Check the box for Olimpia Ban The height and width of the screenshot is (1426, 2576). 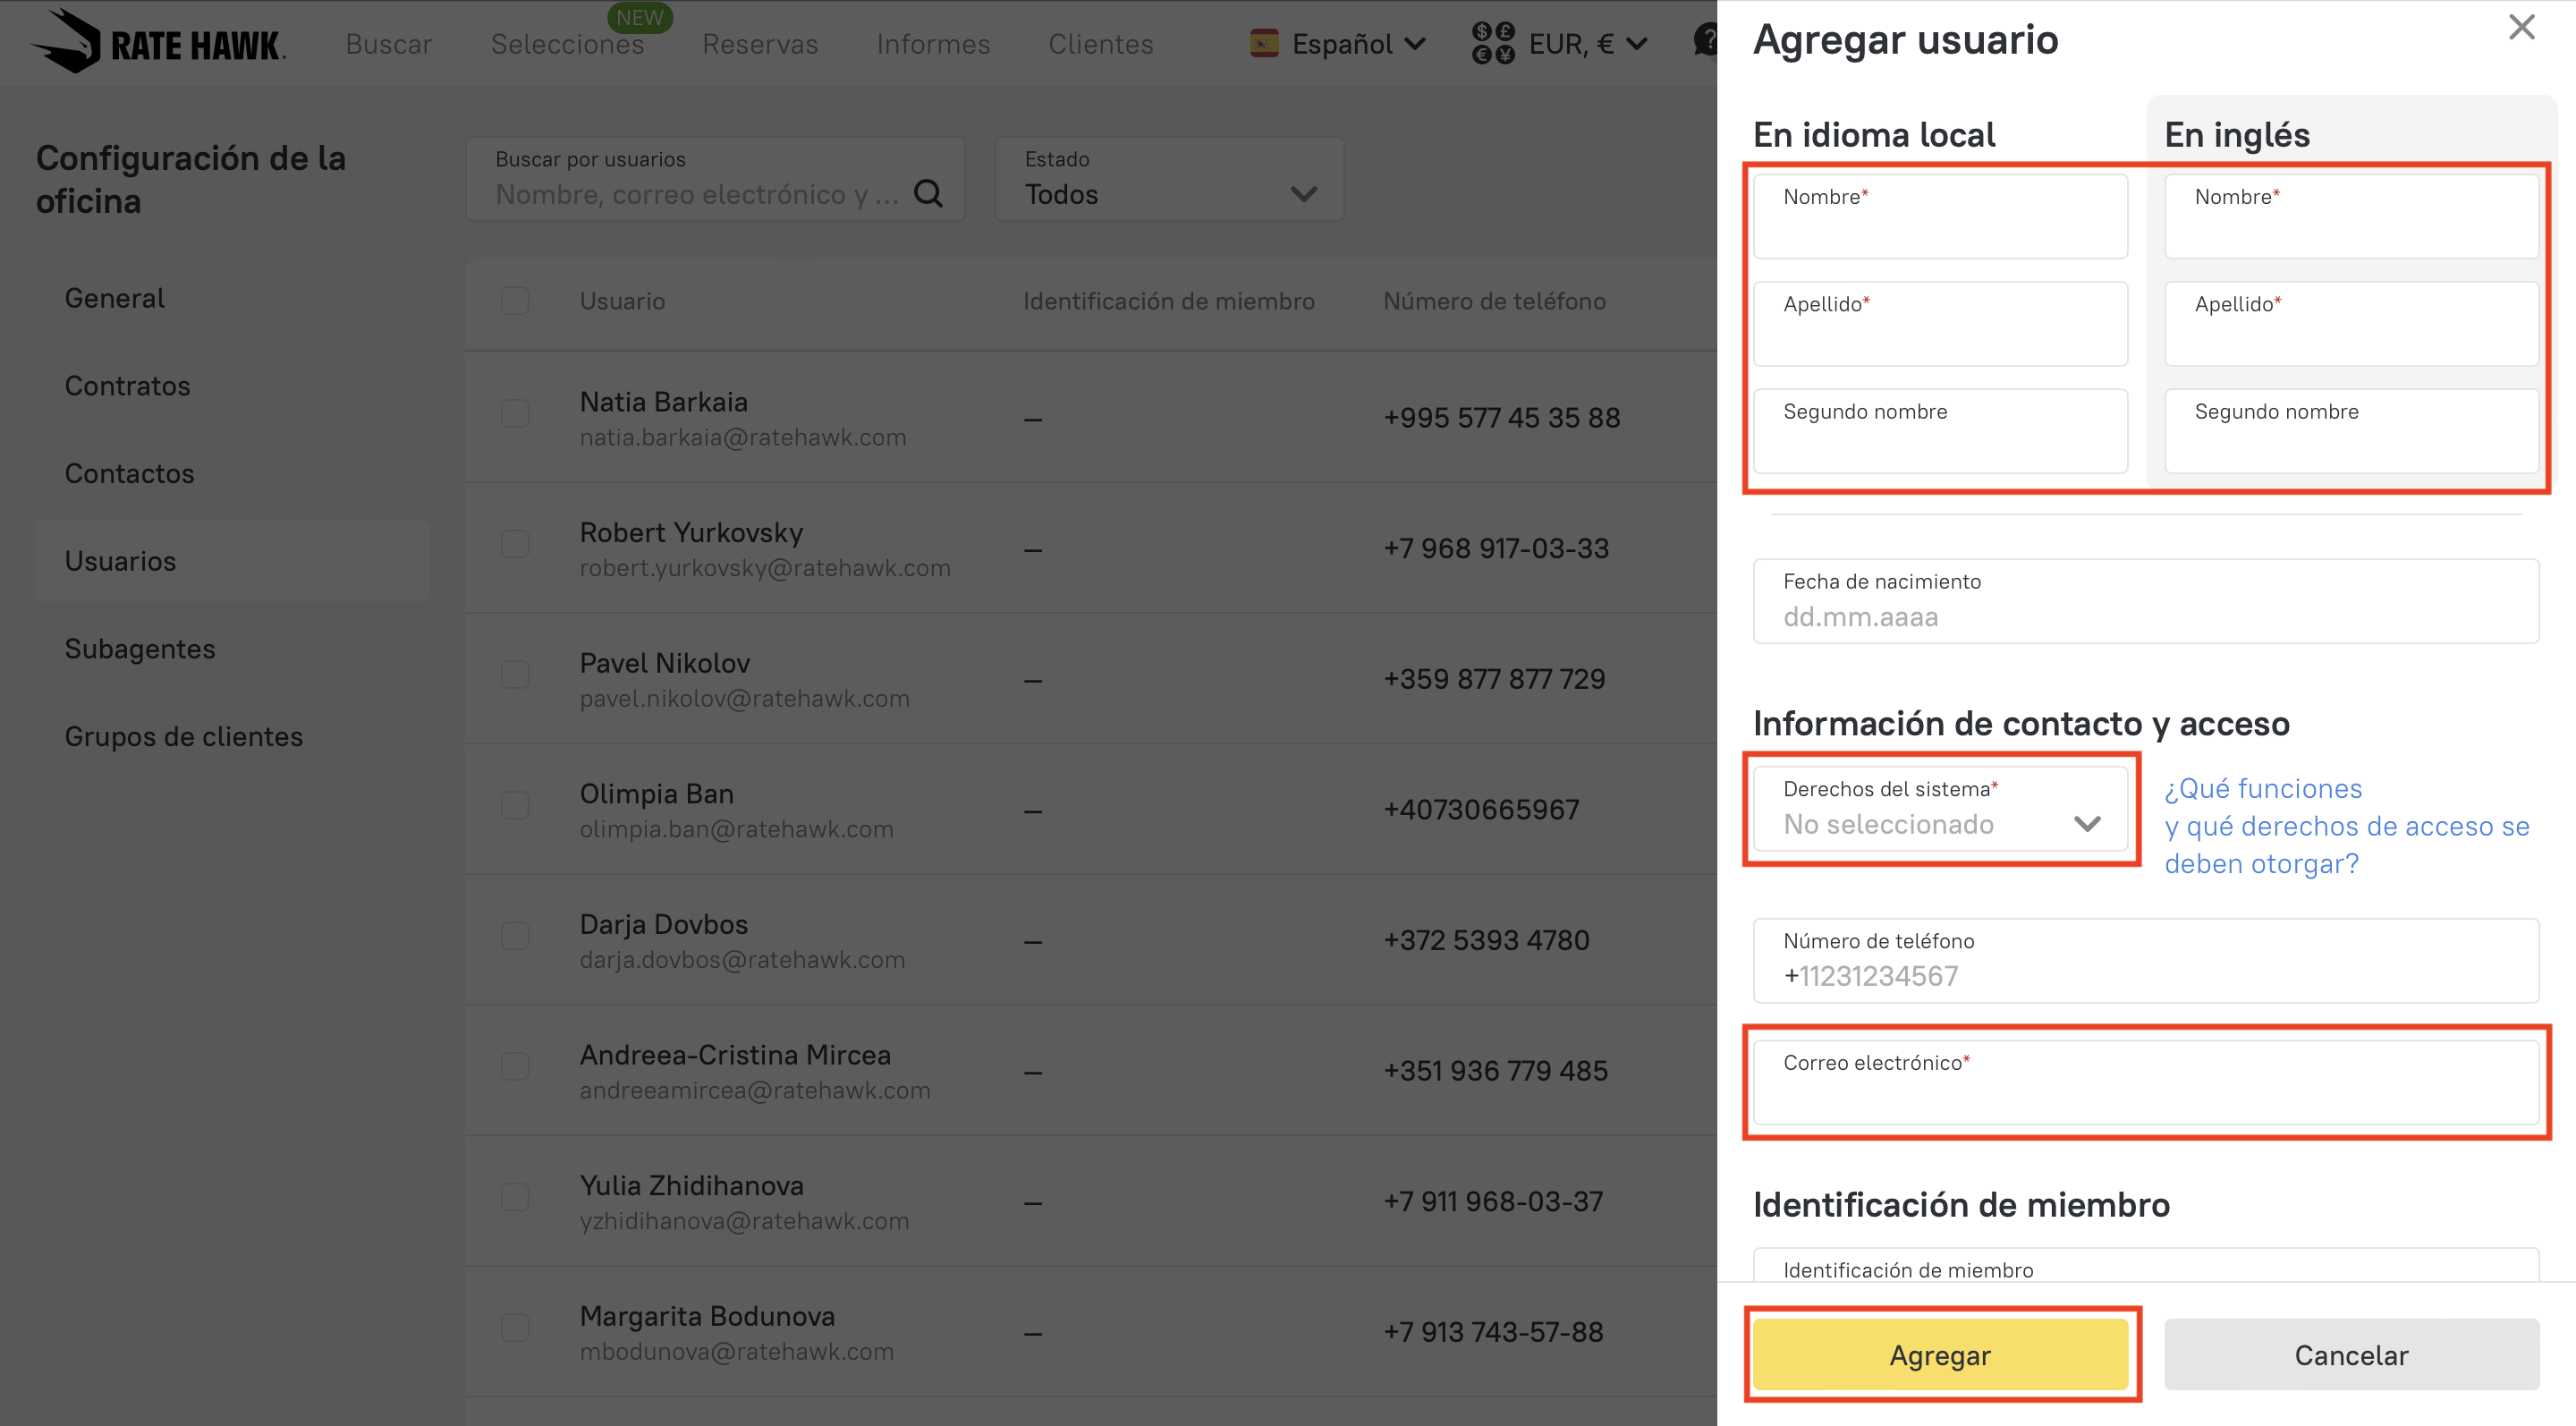tap(515, 805)
